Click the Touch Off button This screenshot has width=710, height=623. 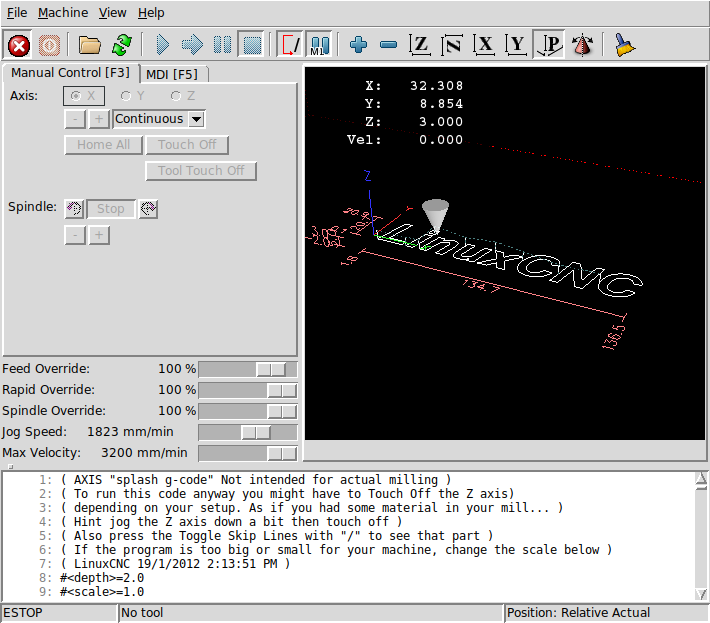tap(187, 145)
